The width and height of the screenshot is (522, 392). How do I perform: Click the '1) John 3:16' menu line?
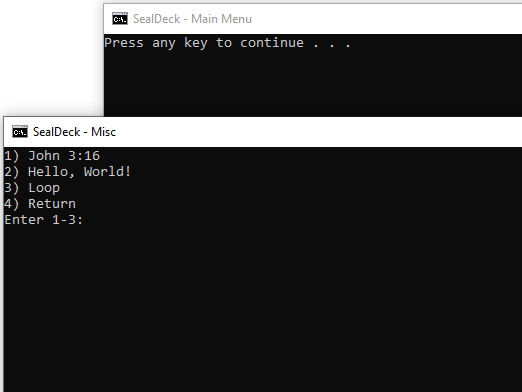pyautogui.click(x=52, y=156)
